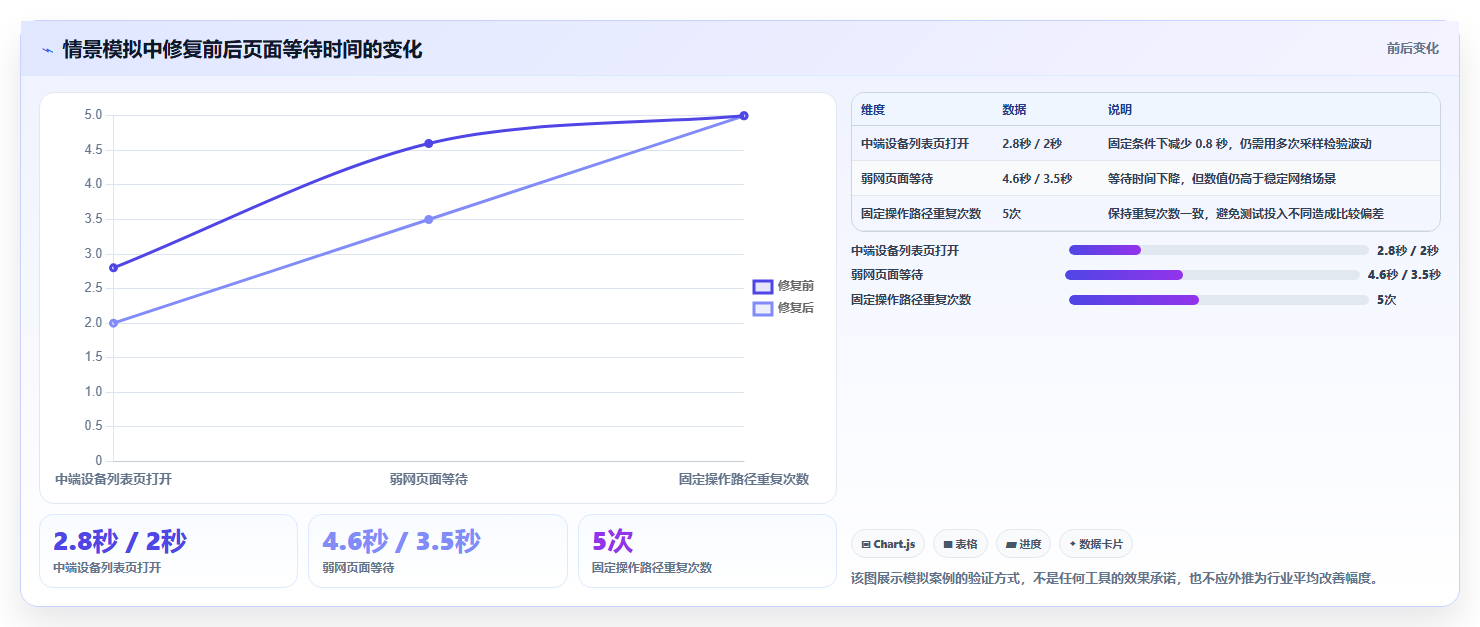Click the y-axis tick label 0.5
The image size is (1480, 627).
(x=93, y=426)
